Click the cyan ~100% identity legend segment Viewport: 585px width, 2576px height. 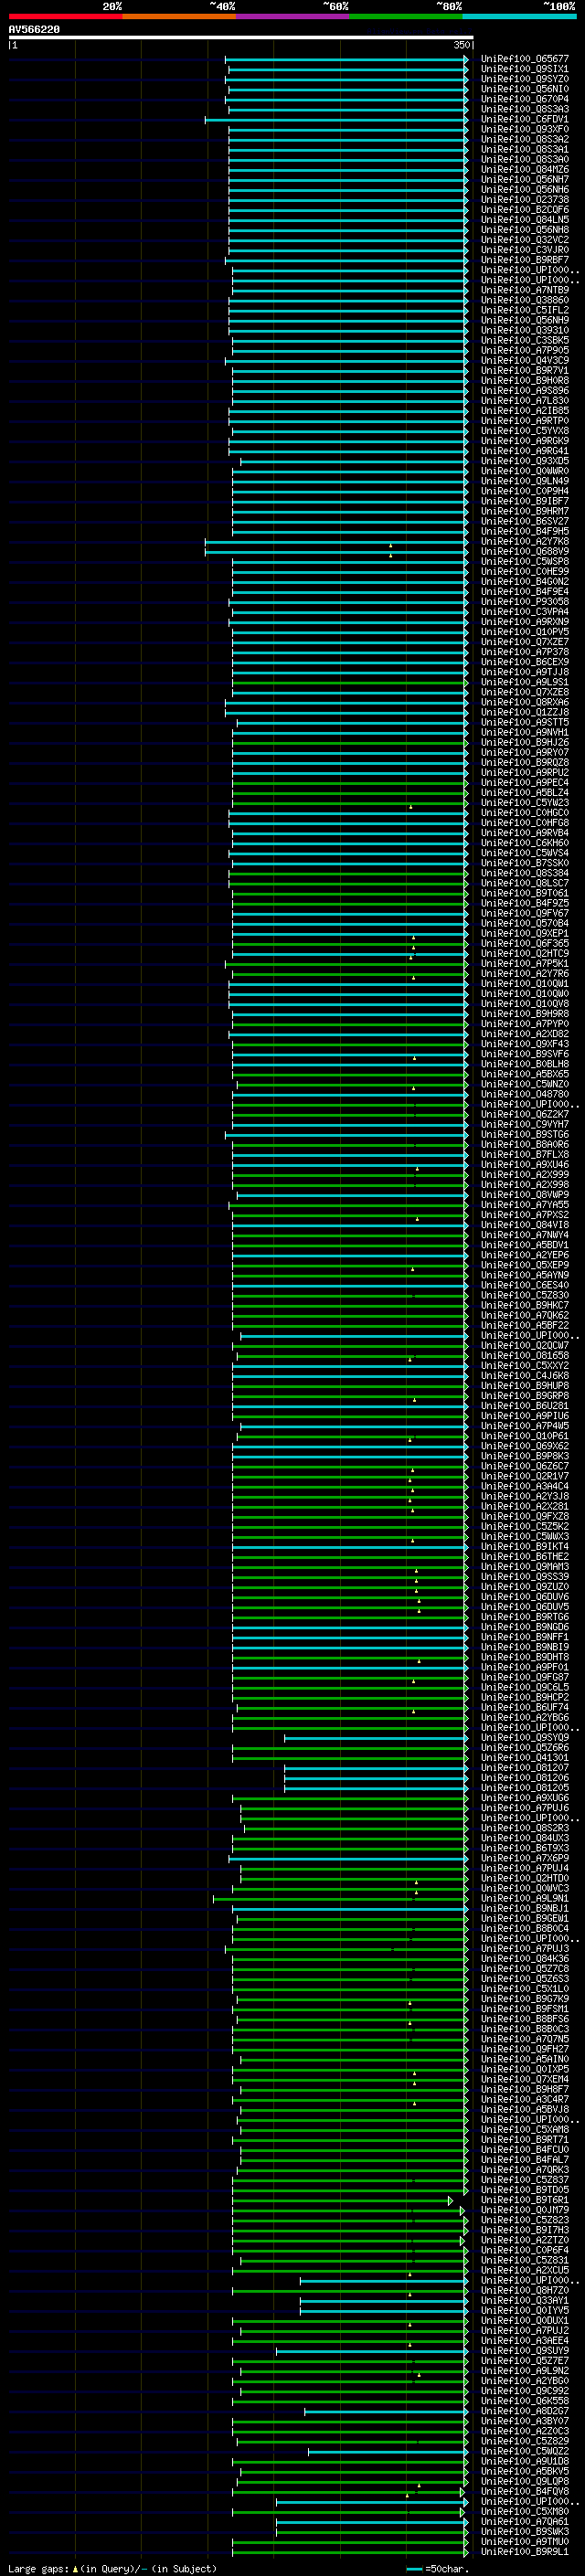(x=519, y=16)
